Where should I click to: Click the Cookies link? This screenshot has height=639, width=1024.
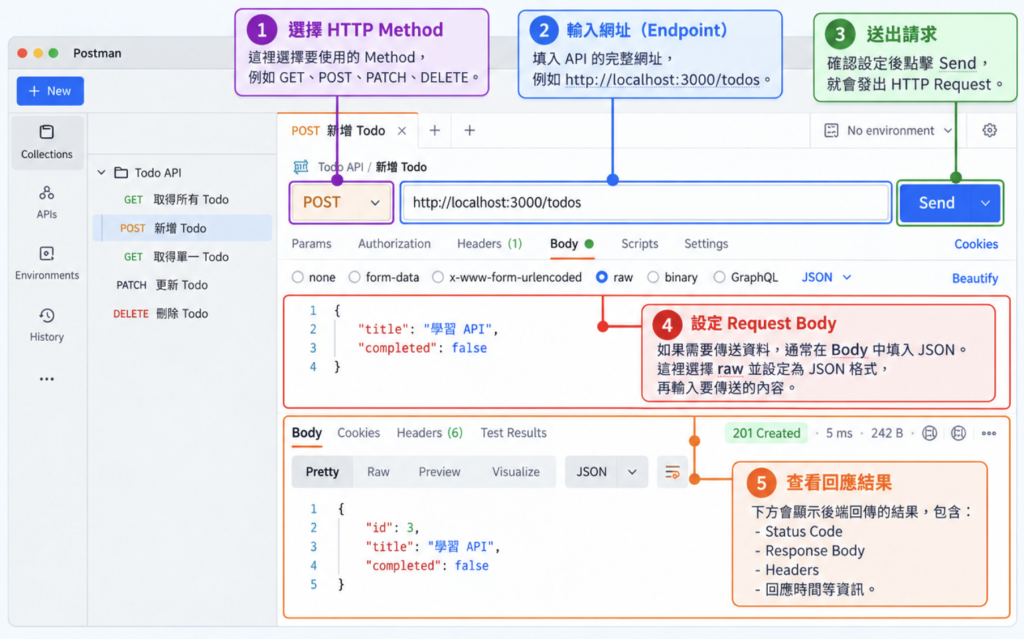(x=976, y=244)
